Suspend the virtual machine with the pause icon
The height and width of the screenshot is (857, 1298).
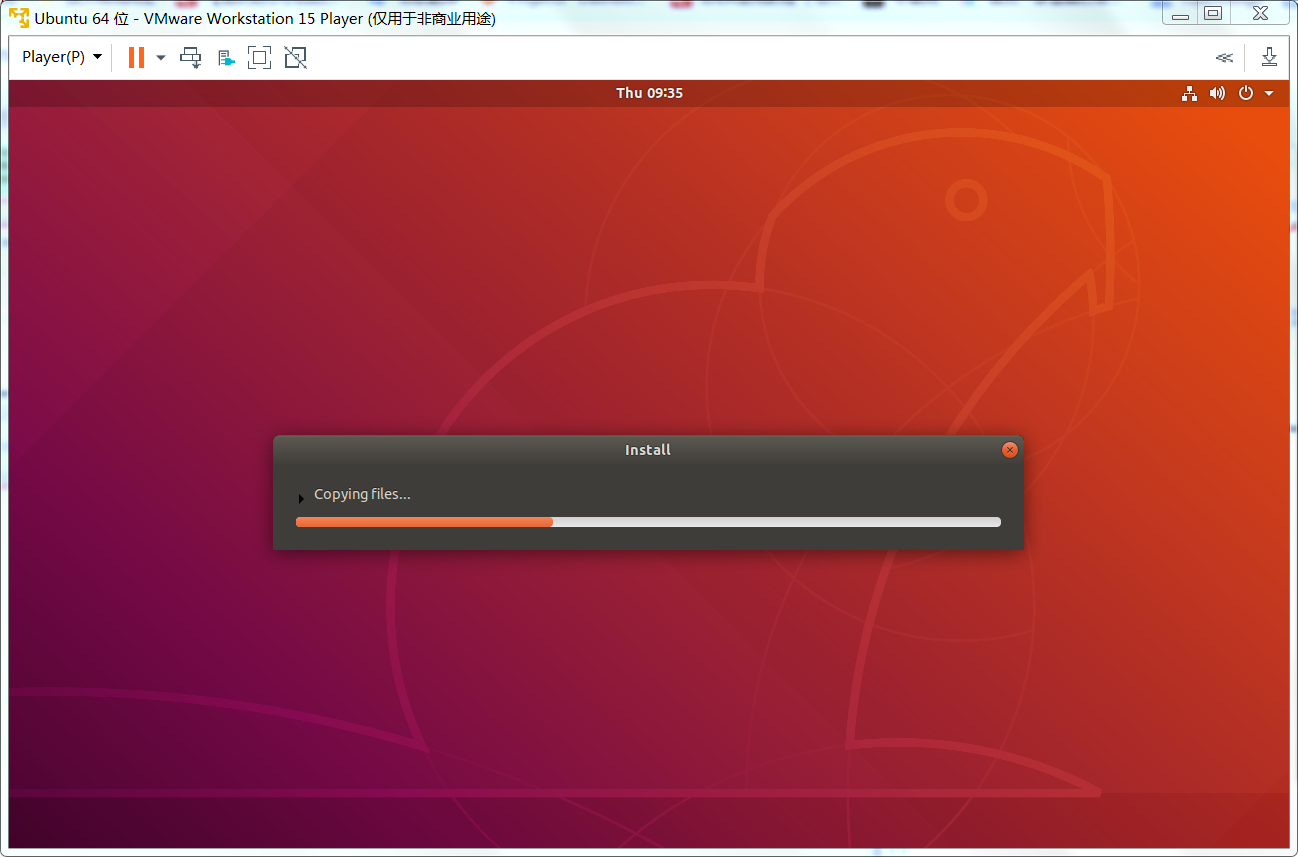(x=135, y=57)
